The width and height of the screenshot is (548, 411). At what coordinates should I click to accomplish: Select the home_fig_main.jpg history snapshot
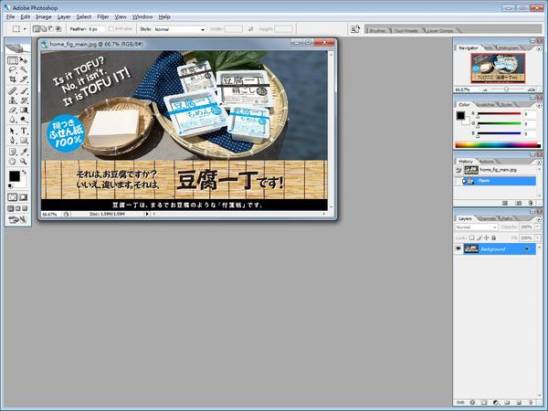click(x=500, y=170)
